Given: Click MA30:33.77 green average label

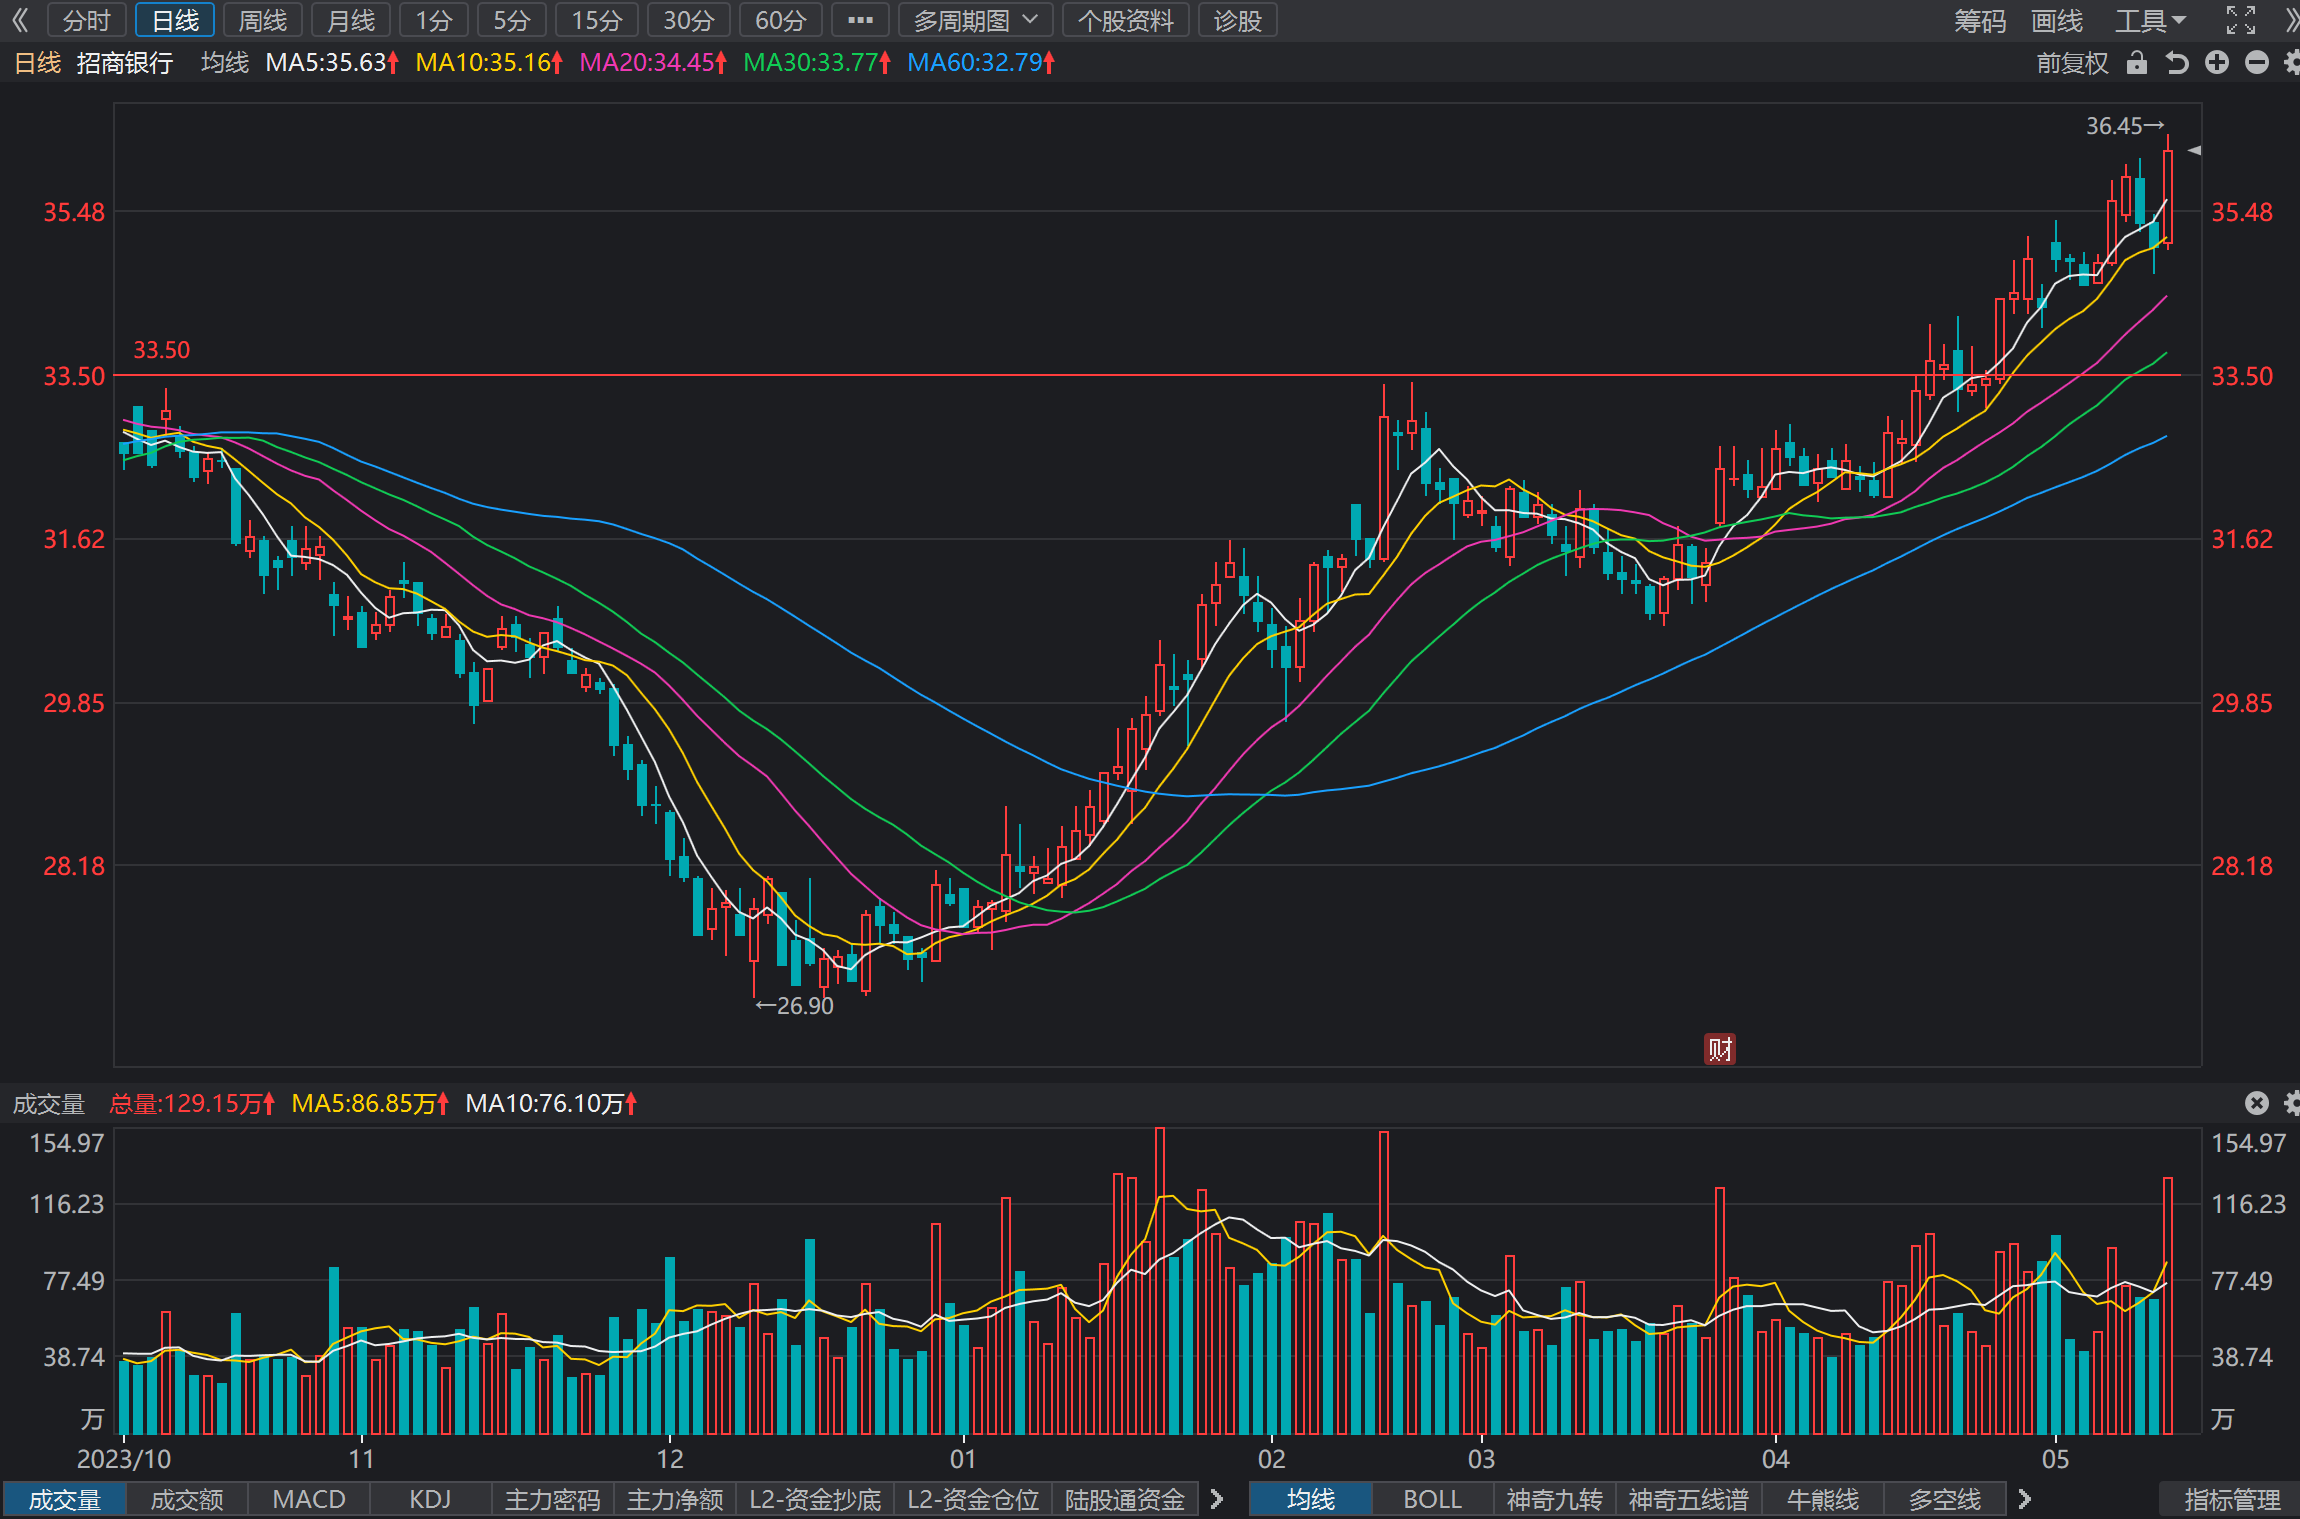Looking at the screenshot, I should (817, 63).
